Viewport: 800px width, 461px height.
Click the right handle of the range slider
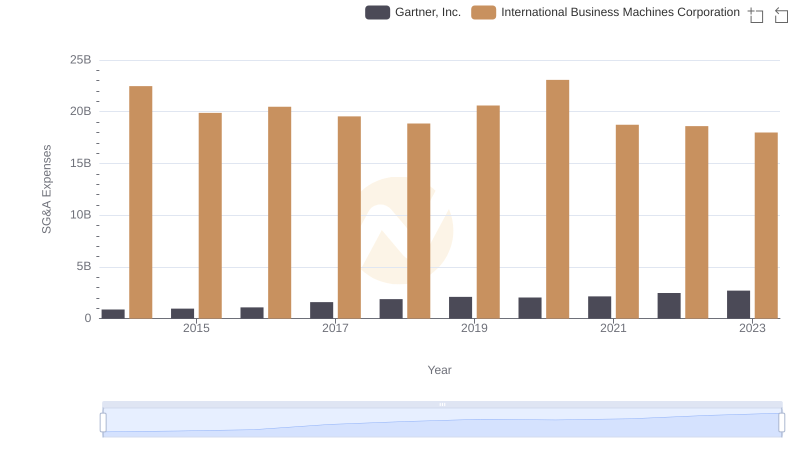pos(782,423)
